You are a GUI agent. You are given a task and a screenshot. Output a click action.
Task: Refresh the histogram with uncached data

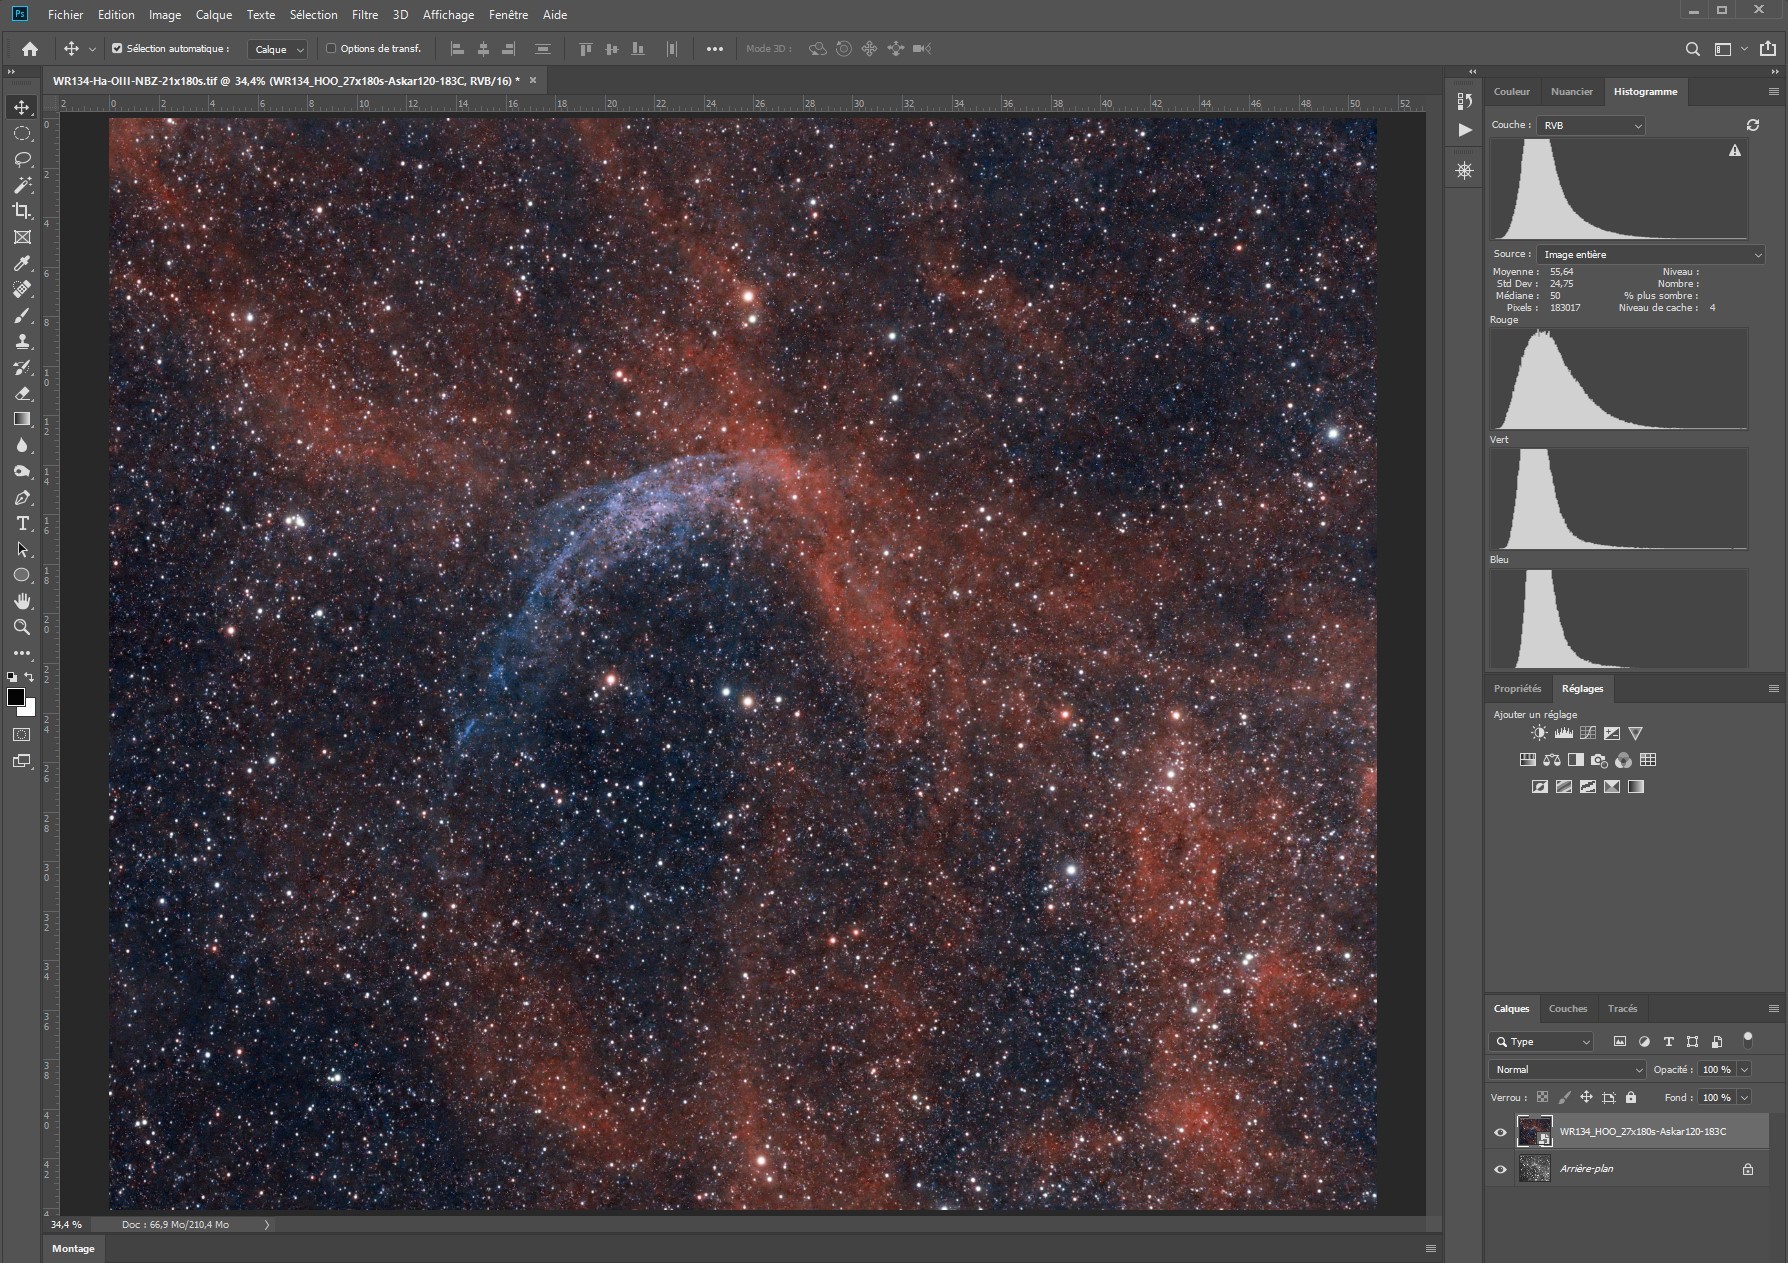(1753, 125)
